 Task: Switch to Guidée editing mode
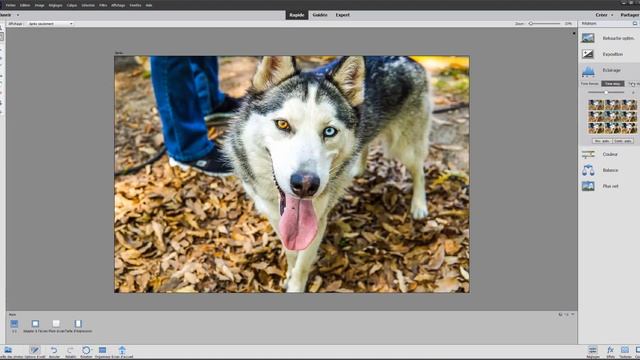(x=320, y=15)
